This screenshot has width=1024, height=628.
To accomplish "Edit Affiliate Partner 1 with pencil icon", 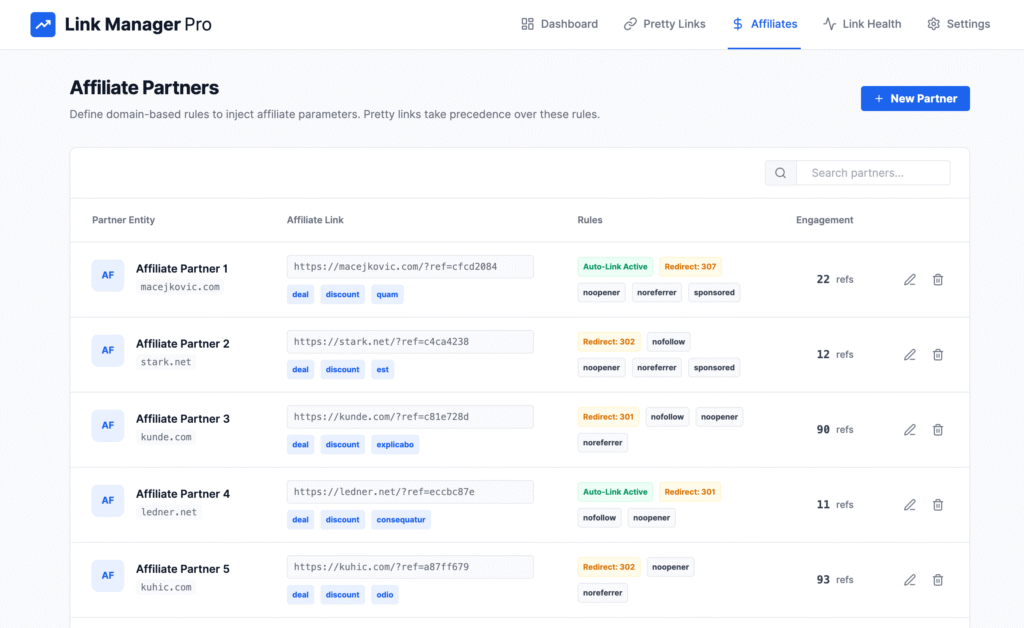I will [x=910, y=280].
